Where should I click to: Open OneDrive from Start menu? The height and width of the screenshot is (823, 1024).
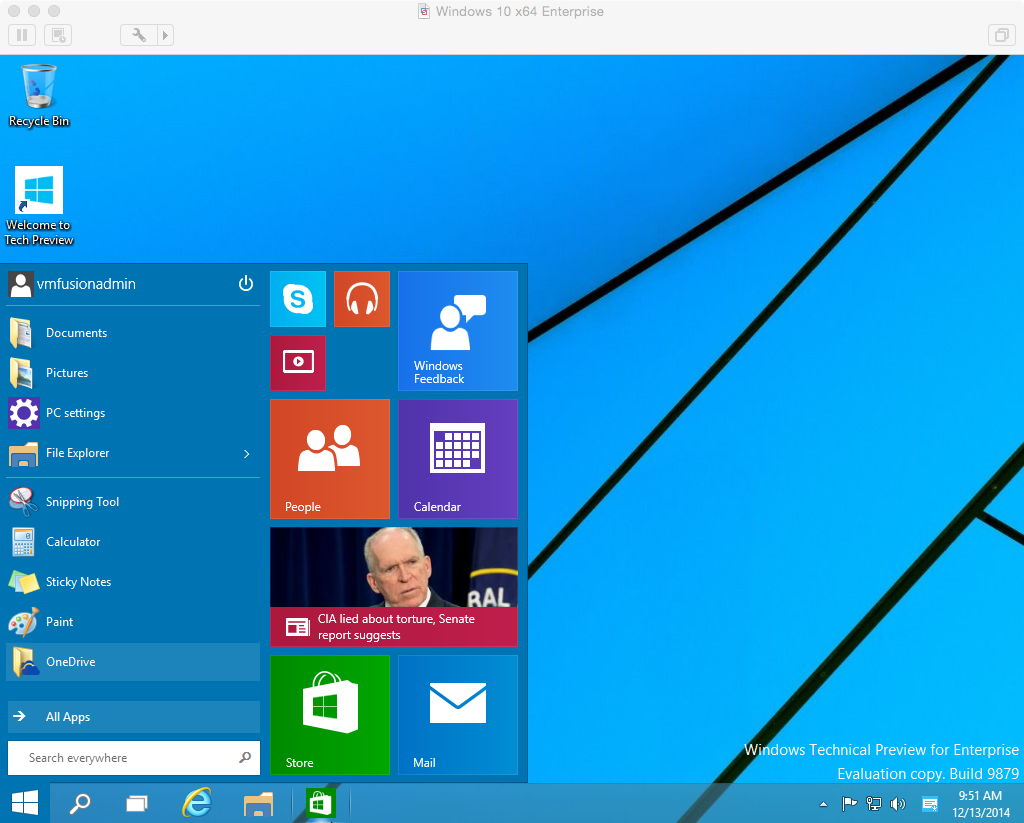click(x=133, y=662)
